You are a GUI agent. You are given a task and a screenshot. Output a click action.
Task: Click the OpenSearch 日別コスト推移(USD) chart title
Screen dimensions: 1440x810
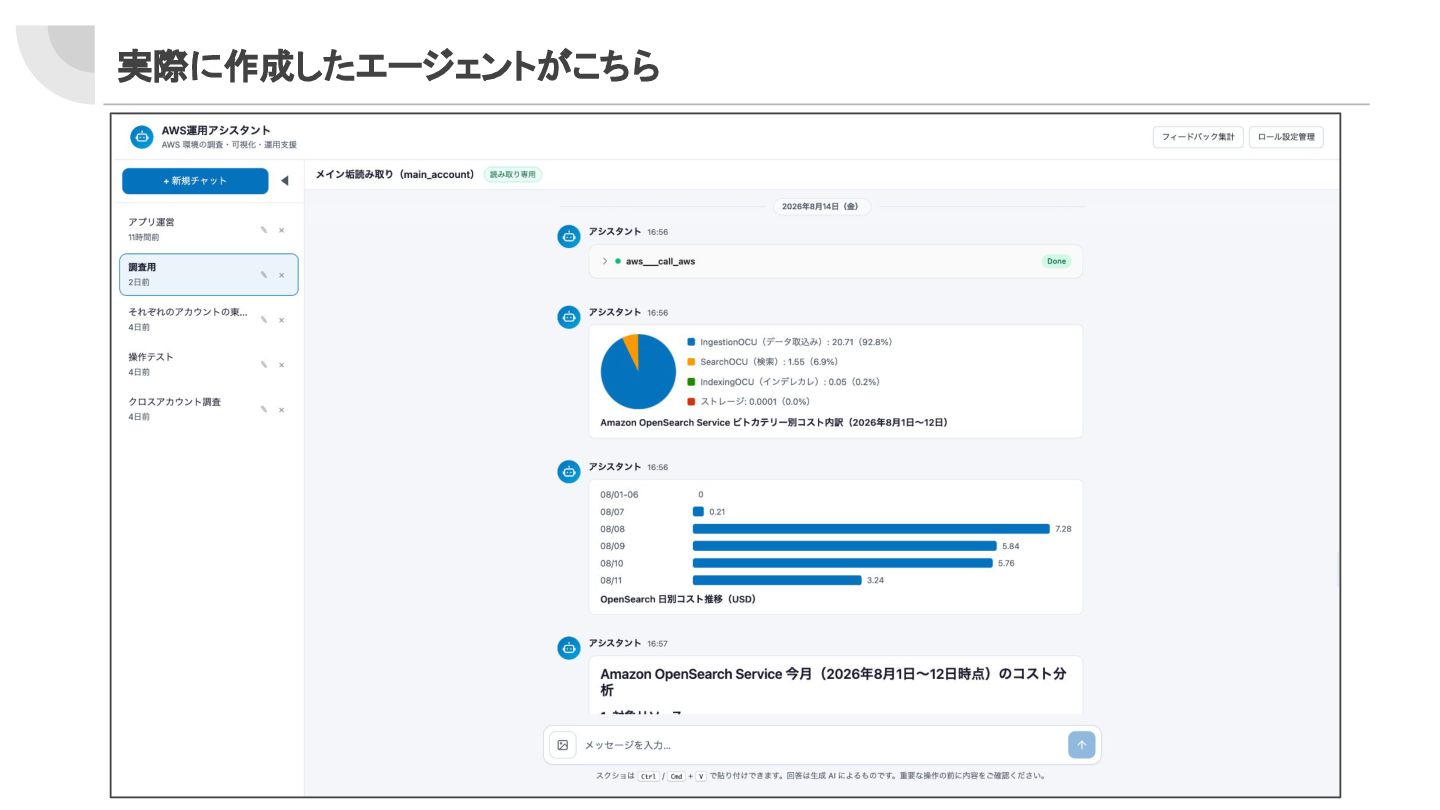pyautogui.click(x=678, y=600)
